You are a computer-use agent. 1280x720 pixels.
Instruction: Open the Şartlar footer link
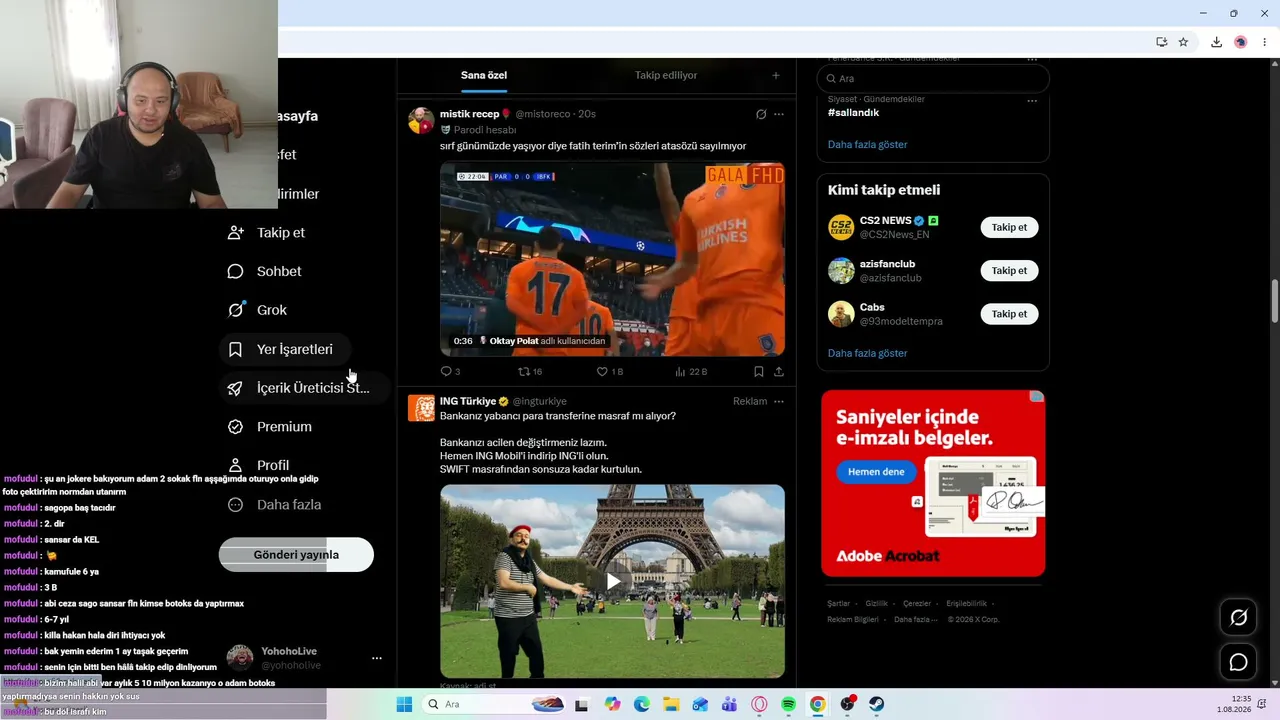pyautogui.click(x=838, y=604)
